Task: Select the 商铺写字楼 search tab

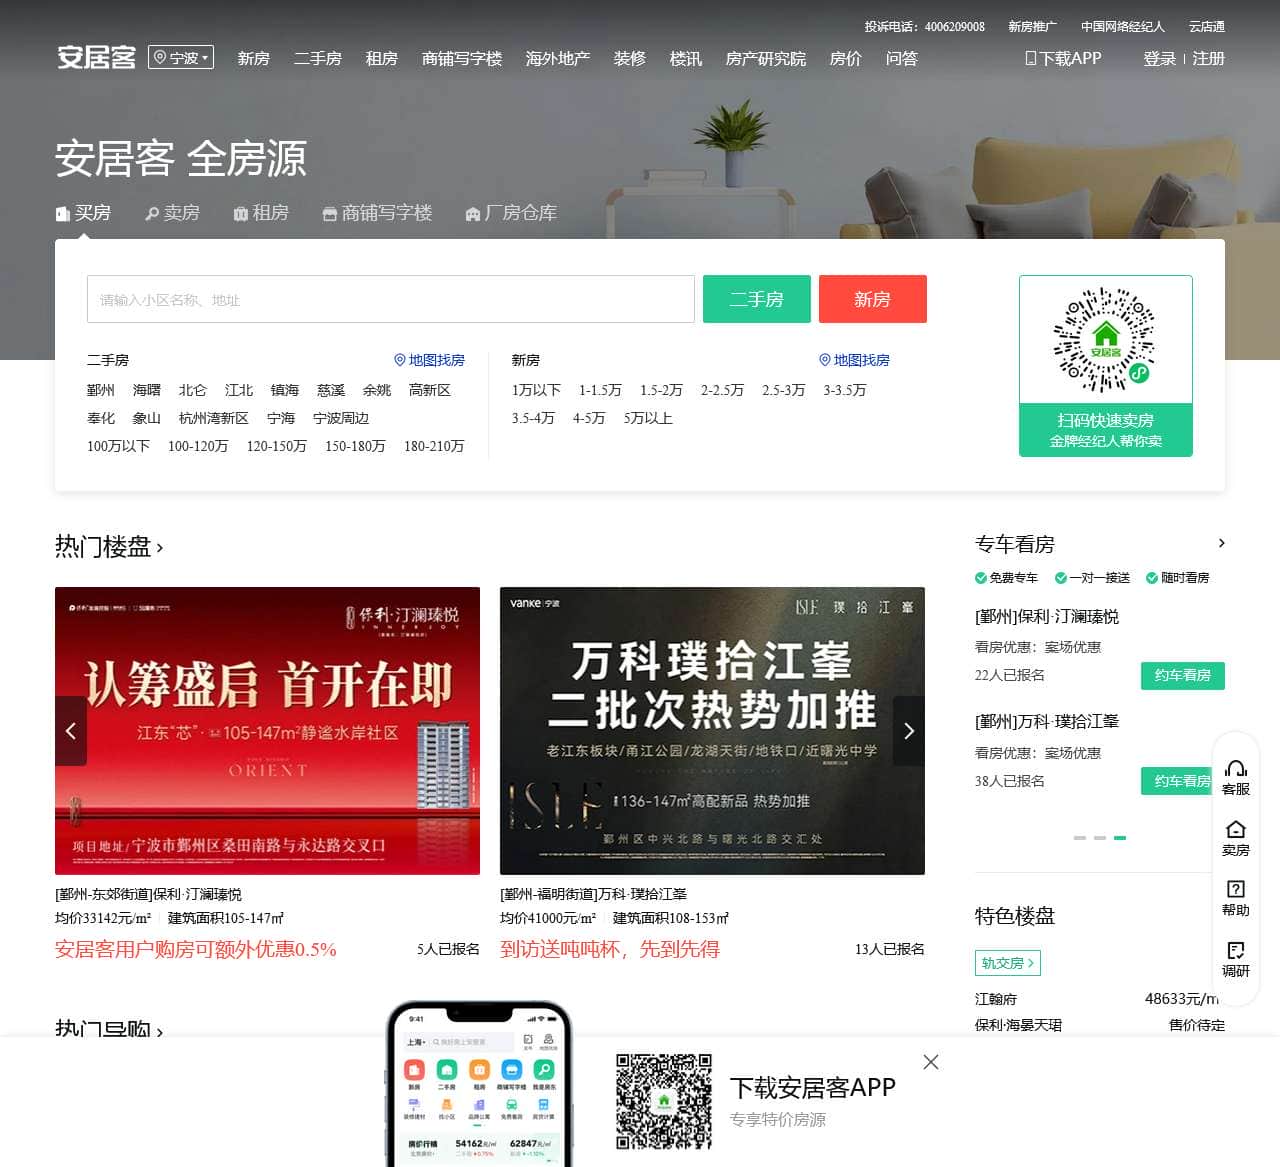Action: pyautogui.click(x=378, y=213)
